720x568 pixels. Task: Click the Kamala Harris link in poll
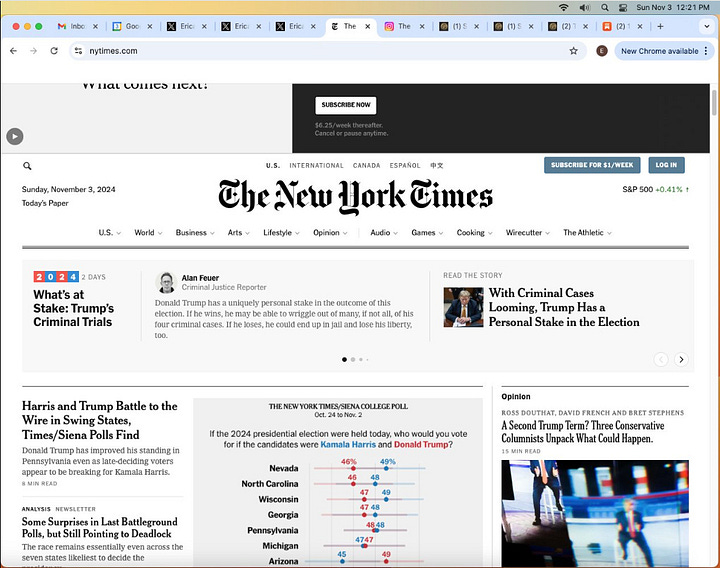coord(348,444)
